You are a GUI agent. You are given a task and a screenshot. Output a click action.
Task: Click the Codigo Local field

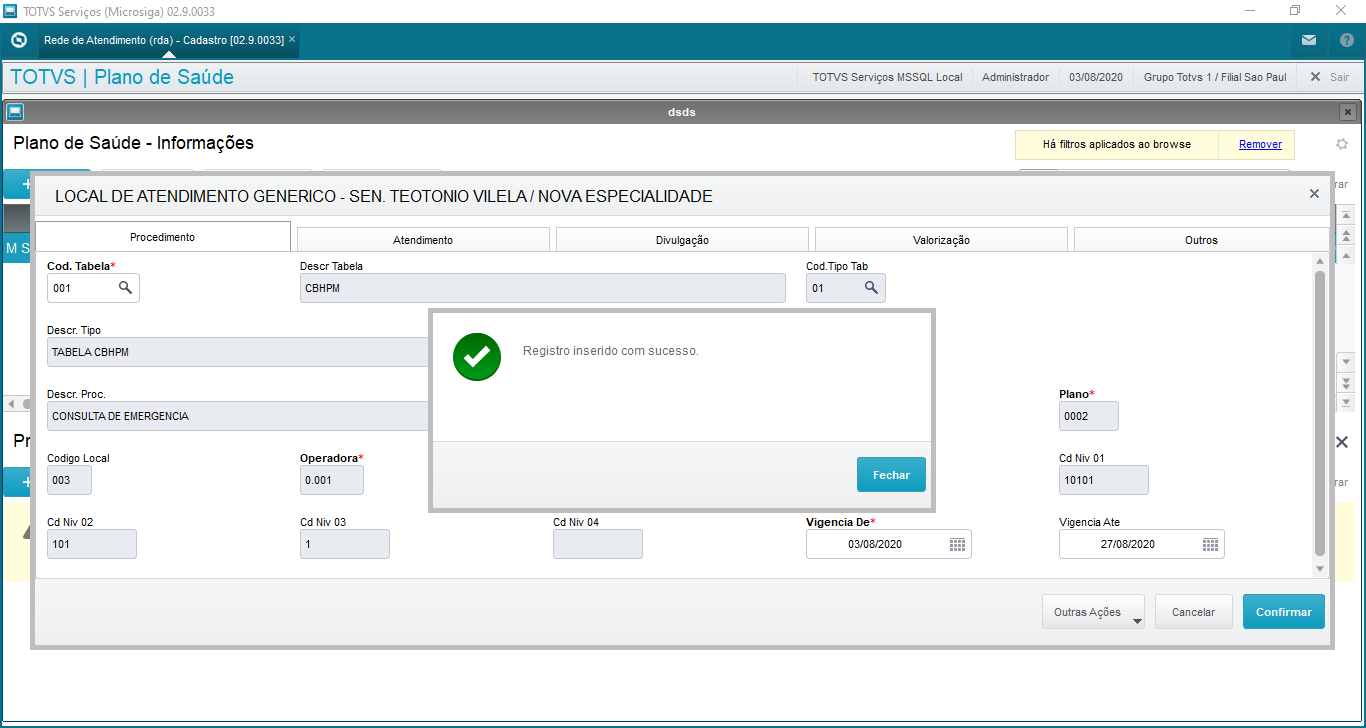pos(69,480)
